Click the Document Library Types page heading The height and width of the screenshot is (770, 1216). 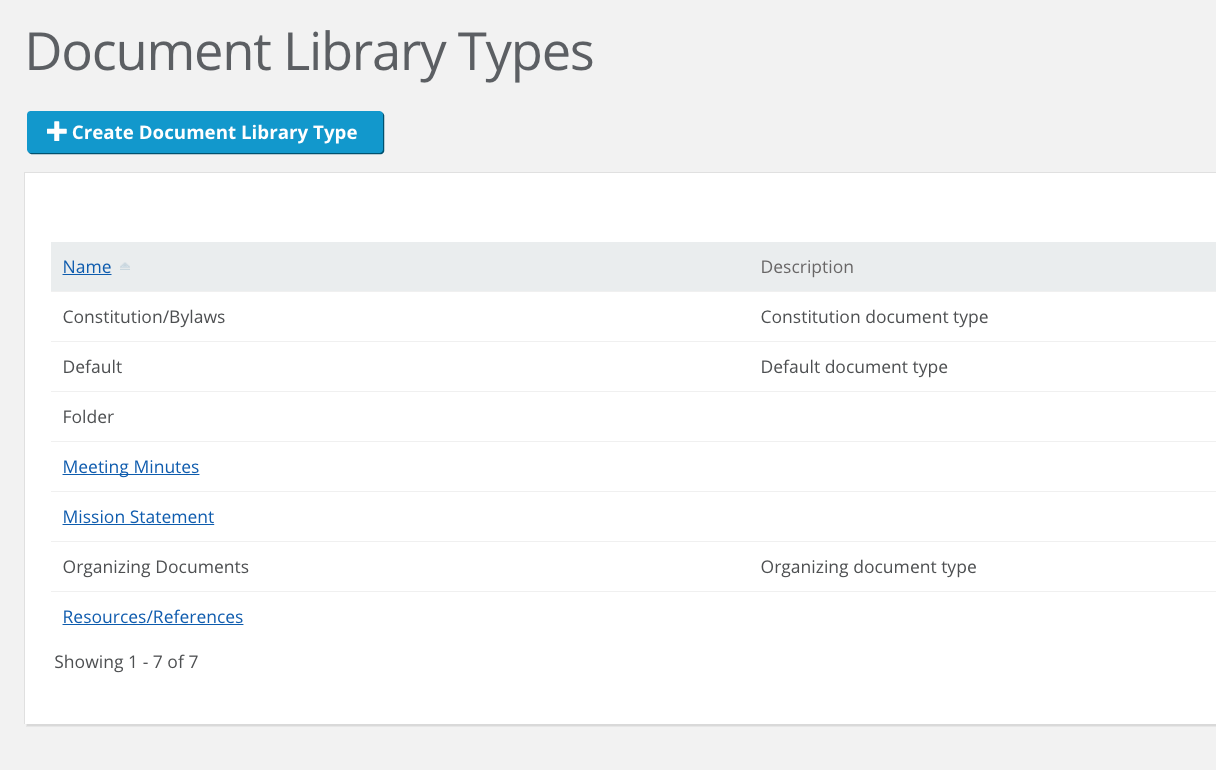point(310,53)
